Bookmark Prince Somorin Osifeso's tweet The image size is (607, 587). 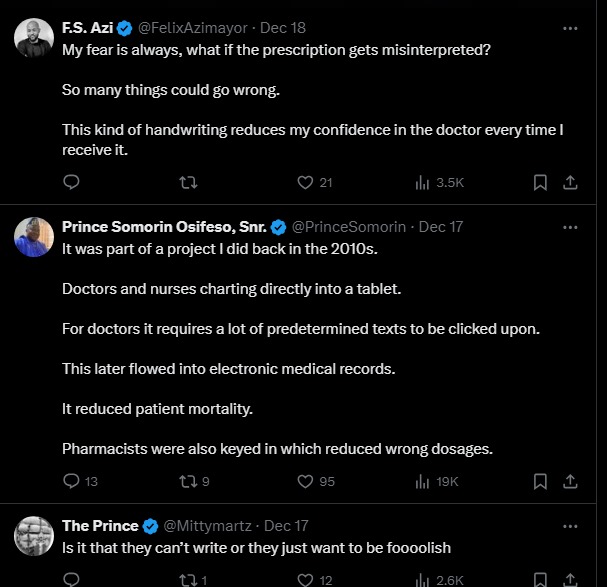540,481
